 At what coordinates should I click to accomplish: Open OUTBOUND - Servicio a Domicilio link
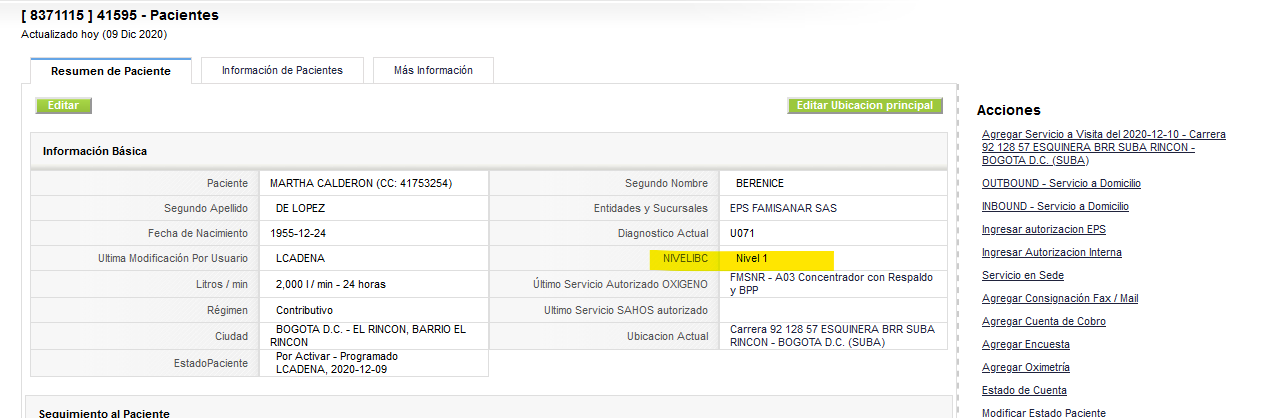click(1061, 183)
